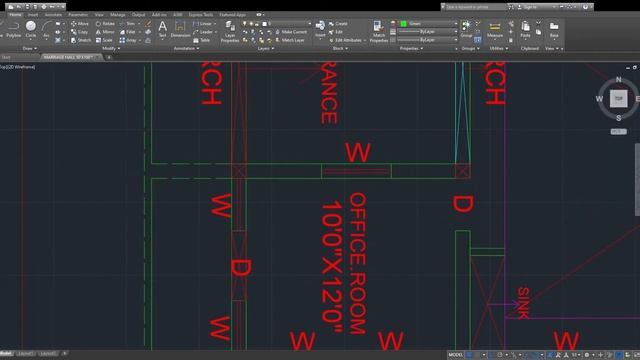
Task: Activate the Fillet tool
Action: (127, 32)
